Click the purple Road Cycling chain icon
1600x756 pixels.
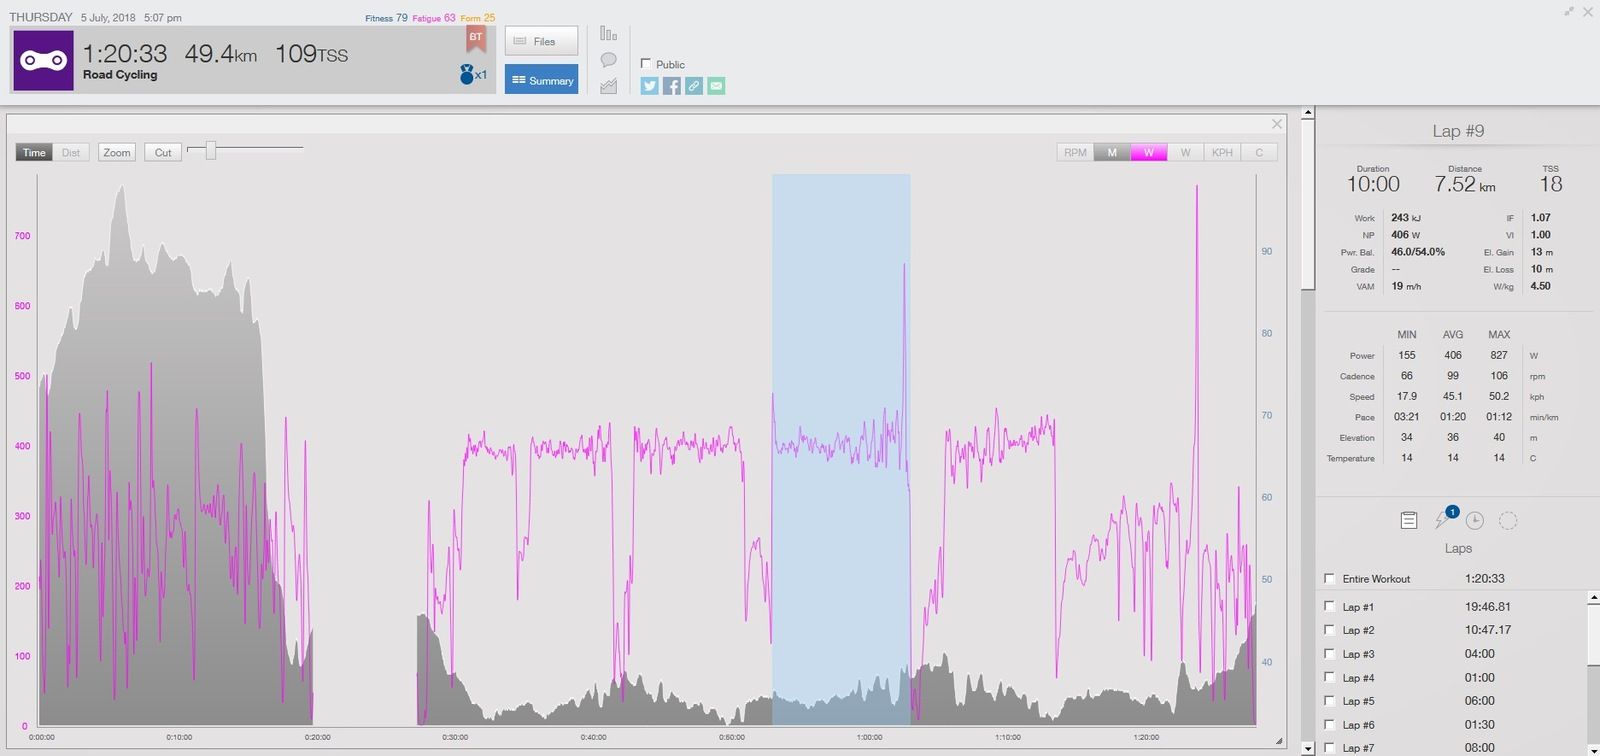(x=43, y=61)
